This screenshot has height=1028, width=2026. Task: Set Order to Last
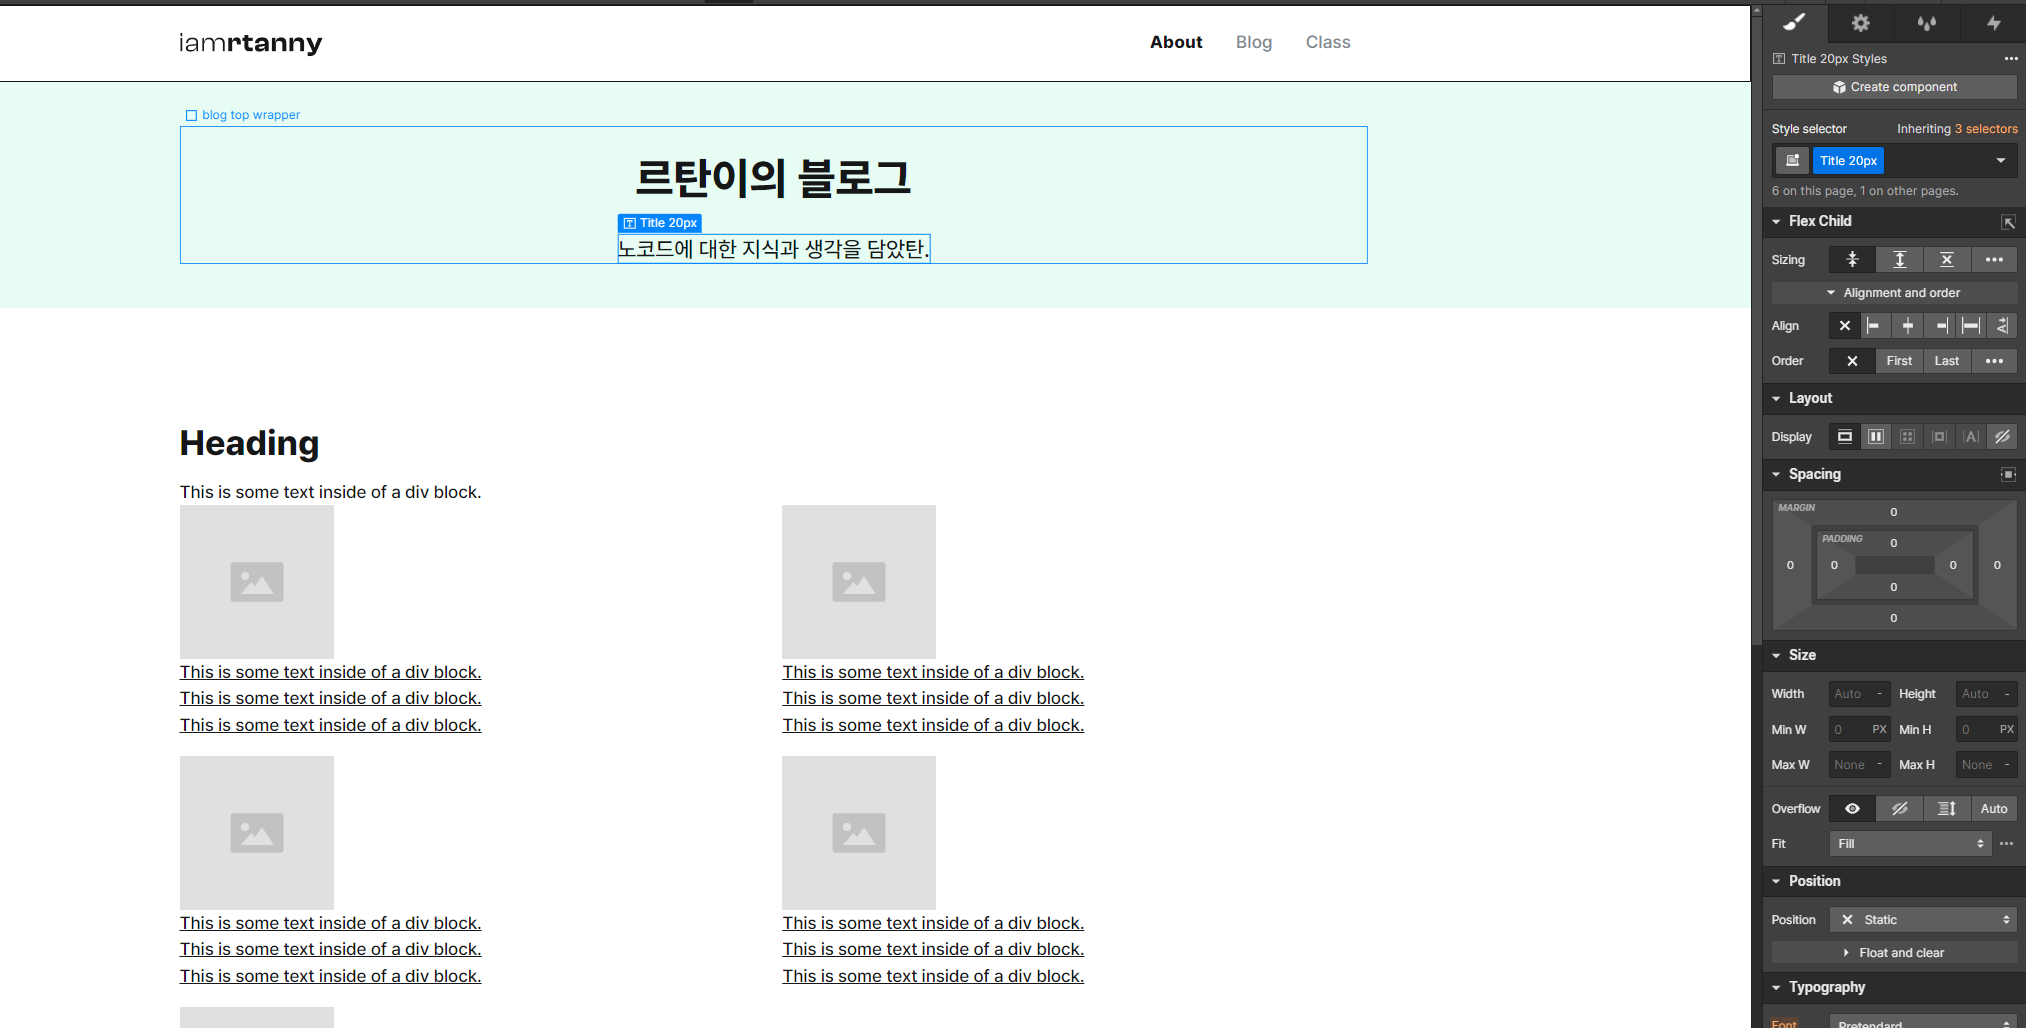[x=1946, y=361]
